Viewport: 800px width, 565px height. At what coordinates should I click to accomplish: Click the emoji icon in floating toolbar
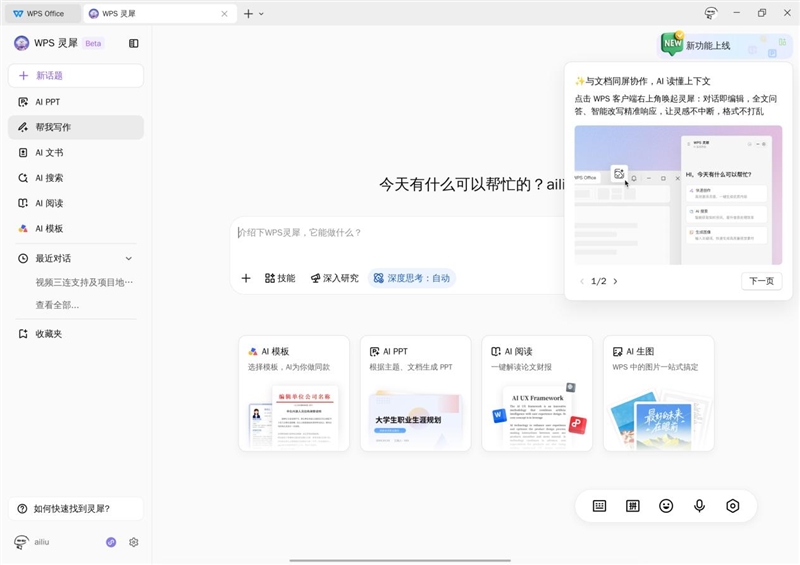[666, 506]
